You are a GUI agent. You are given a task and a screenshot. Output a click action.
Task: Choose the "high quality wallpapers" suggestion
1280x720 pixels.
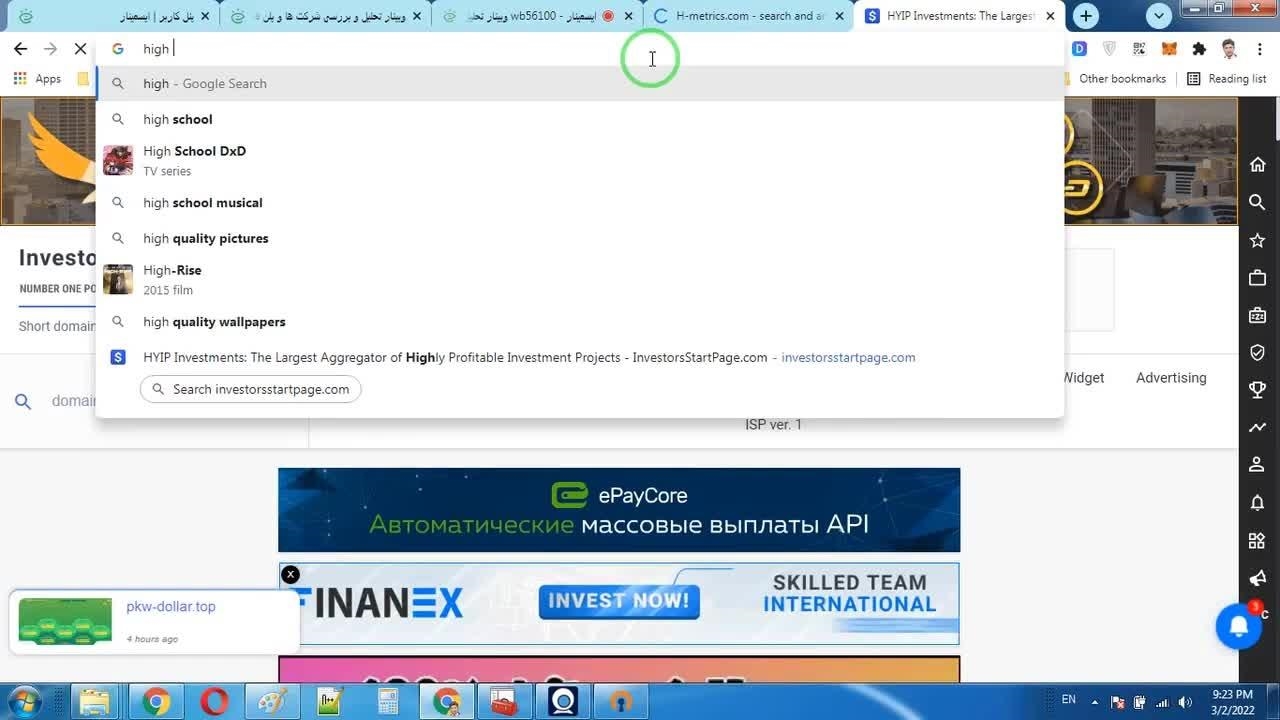214,322
